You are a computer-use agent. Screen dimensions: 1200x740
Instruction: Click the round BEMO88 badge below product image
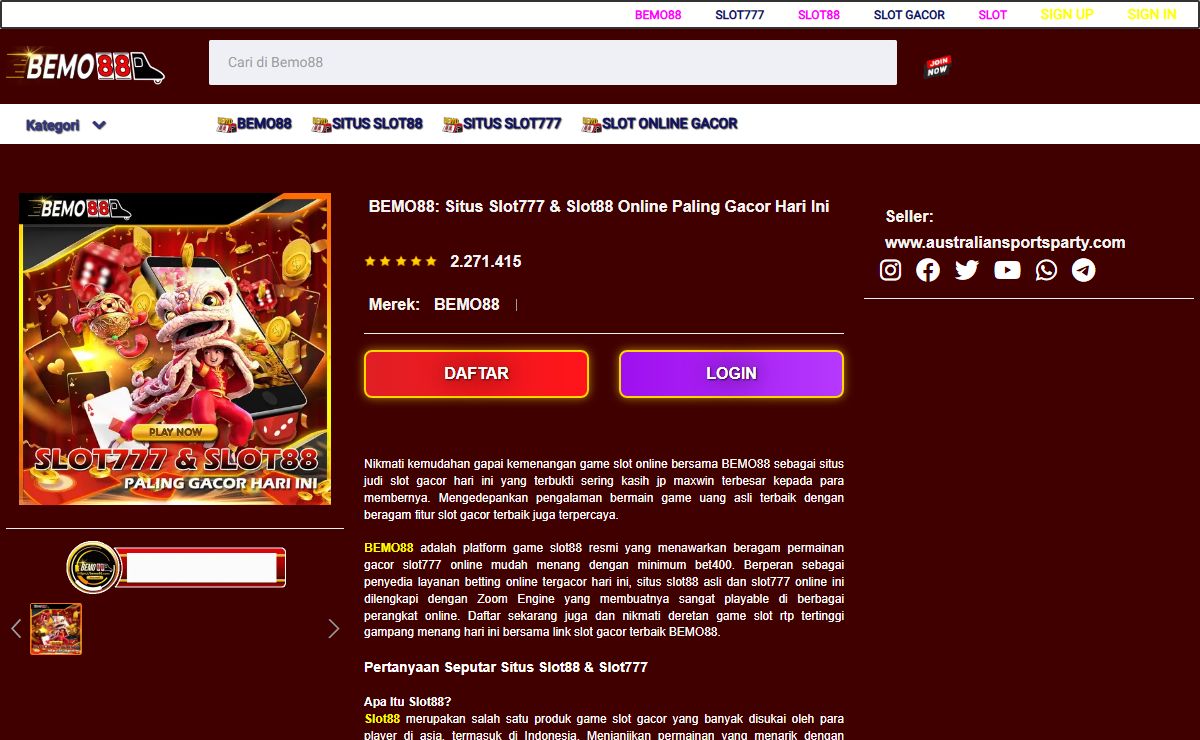coord(92,567)
